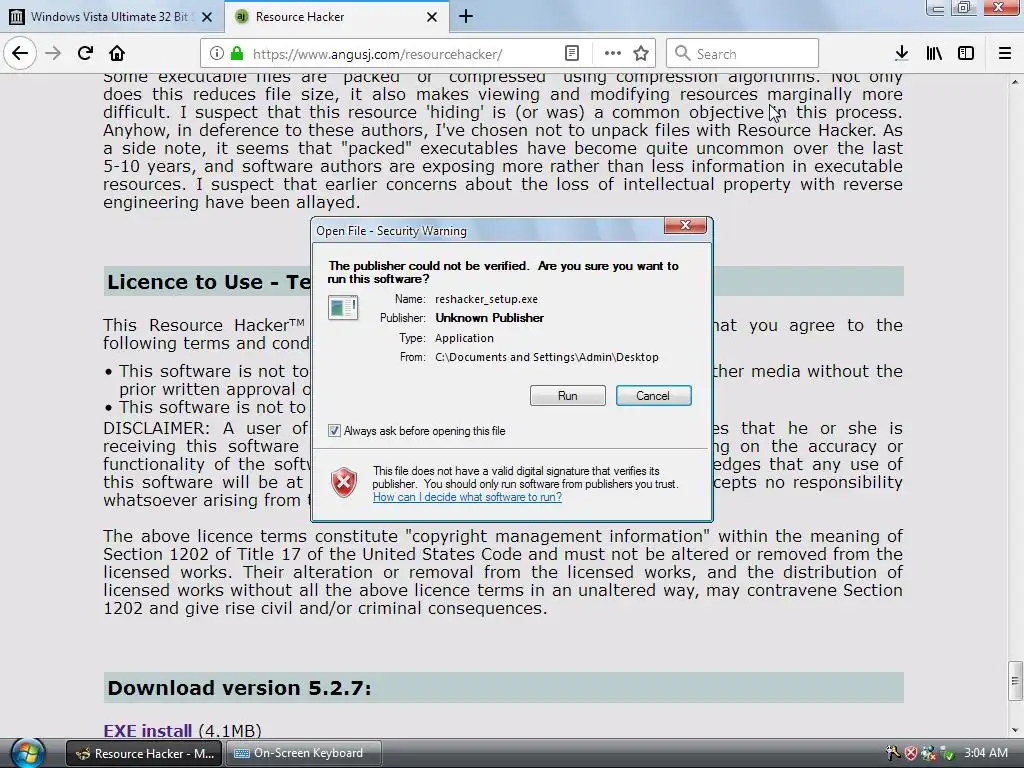The height and width of the screenshot is (768, 1024).
Task: Open 'How can I decide what software to run?'
Action: [468, 498]
